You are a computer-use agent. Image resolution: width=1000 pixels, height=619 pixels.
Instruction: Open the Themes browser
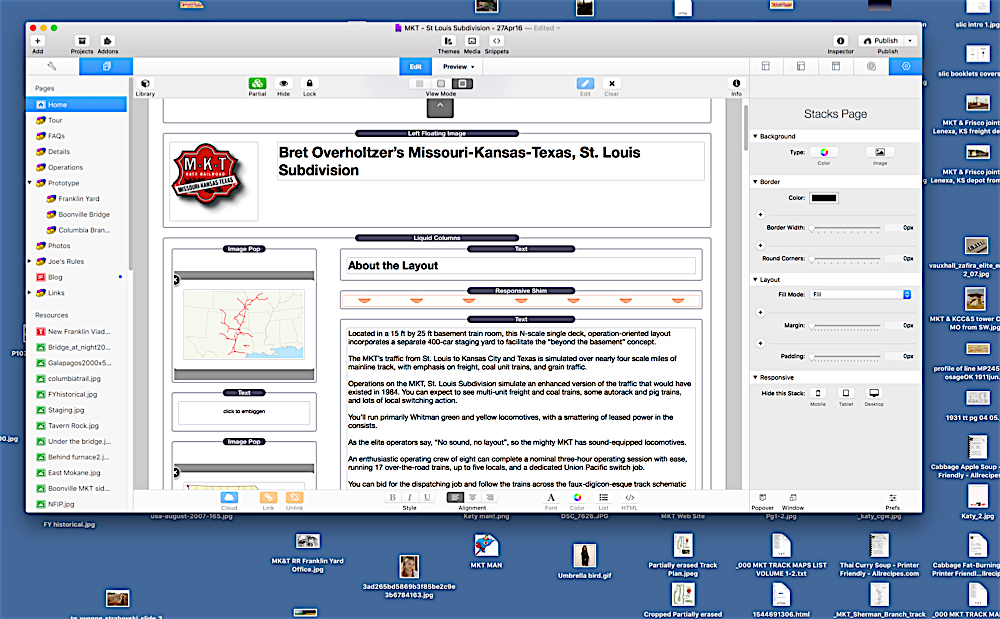[x=448, y=41]
